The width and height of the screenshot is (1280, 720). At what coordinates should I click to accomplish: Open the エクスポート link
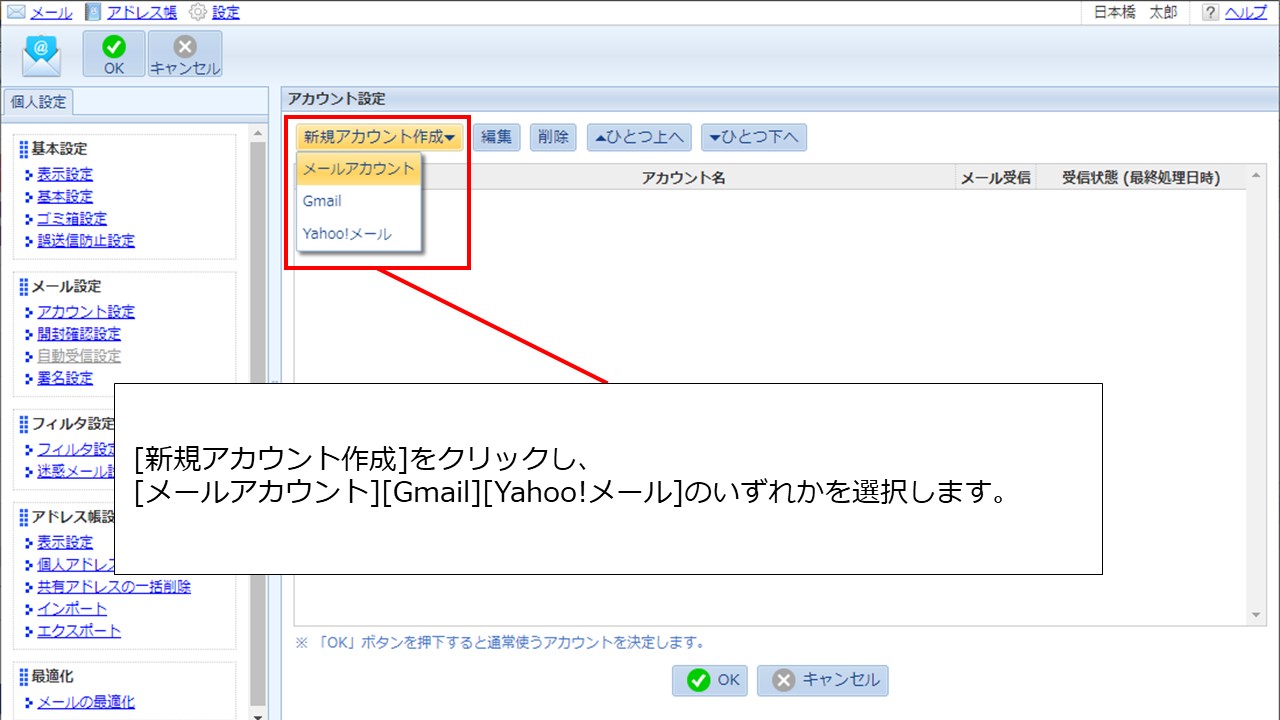[x=79, y=630]
